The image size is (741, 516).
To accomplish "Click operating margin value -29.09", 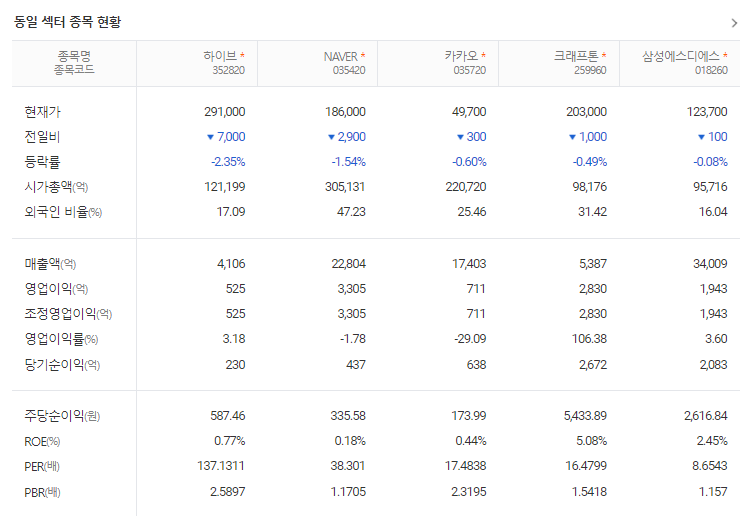I will point(470,339).
